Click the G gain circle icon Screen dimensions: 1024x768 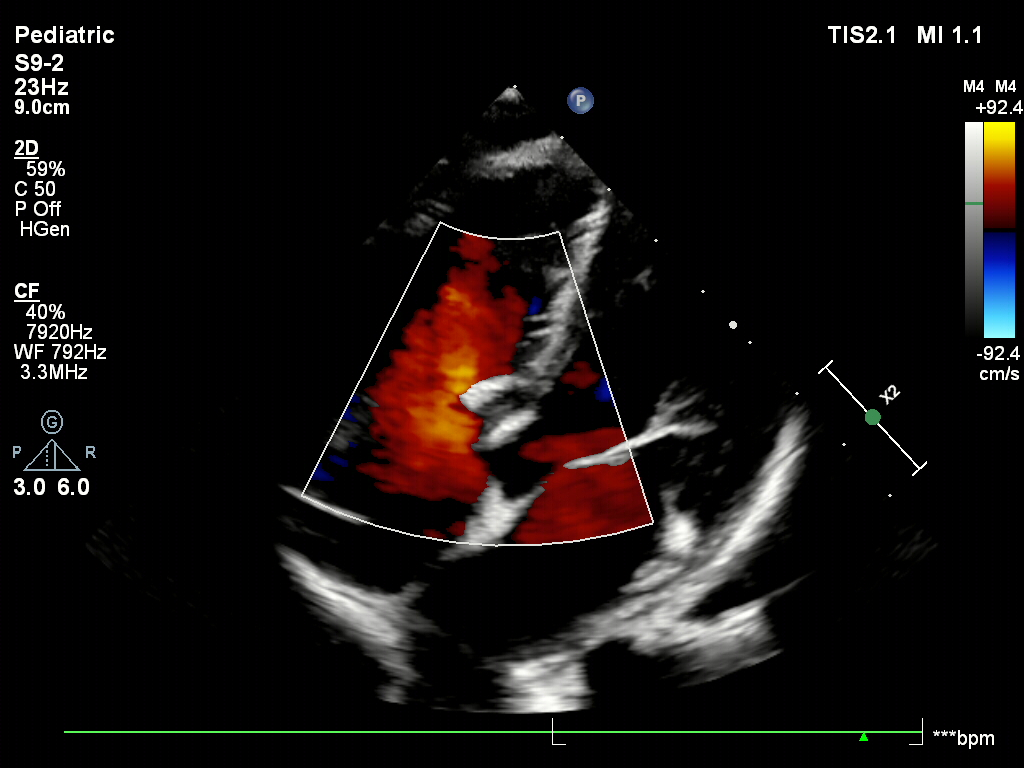pos(52,422)
